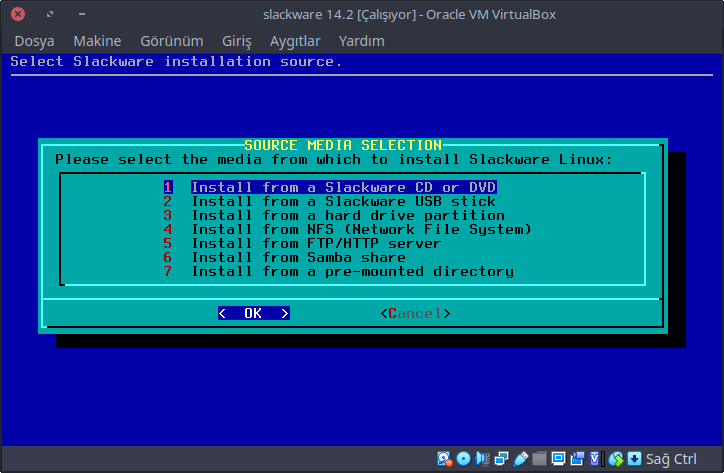Open the USB devices status icon
Viewport: 724px width, 473px height.
520,459
